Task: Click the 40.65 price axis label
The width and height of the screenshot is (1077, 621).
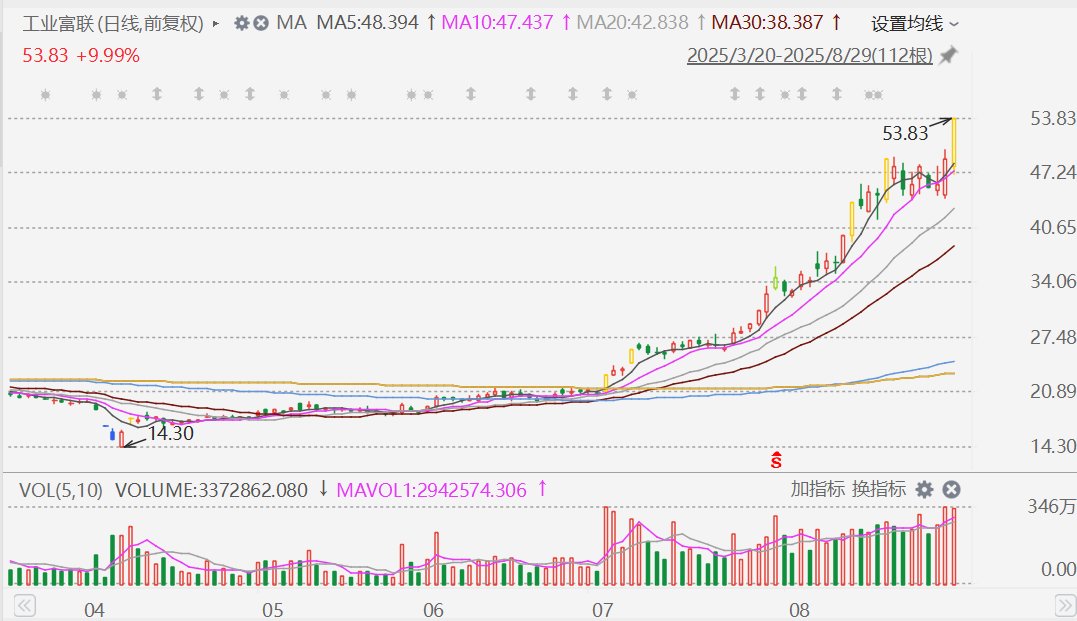Action: [1052, 227]
